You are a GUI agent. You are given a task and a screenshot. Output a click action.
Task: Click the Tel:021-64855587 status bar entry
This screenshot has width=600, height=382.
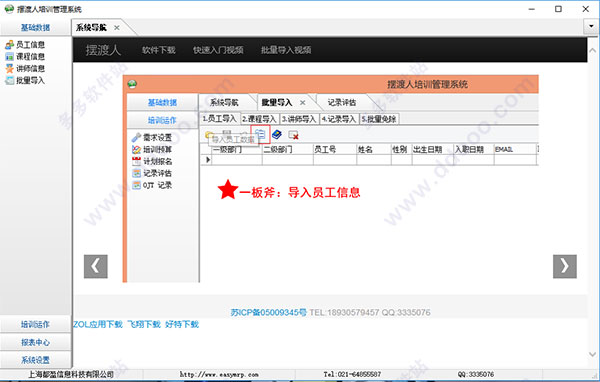pyautogui.click(x=352, y=374)
